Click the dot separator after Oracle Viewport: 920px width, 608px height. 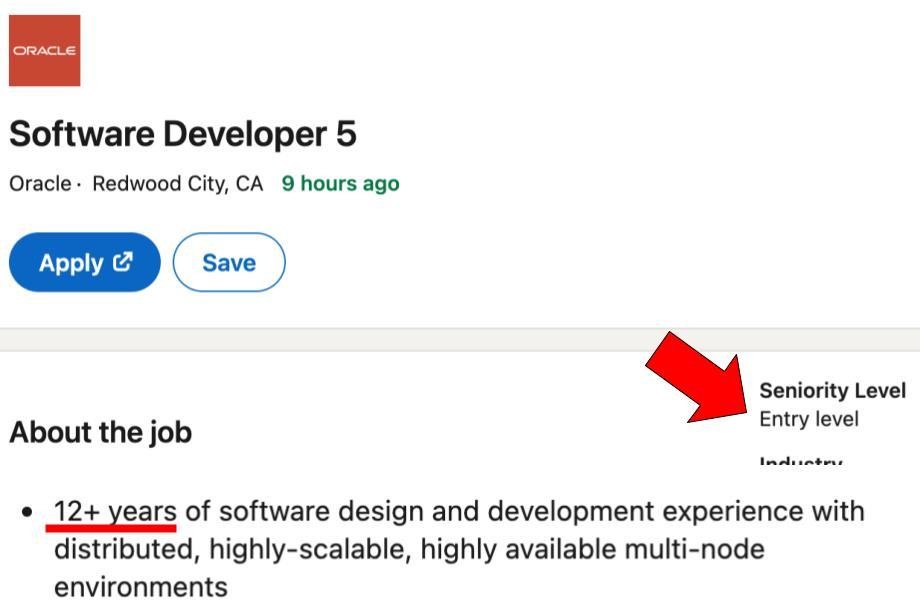[79, 183]
